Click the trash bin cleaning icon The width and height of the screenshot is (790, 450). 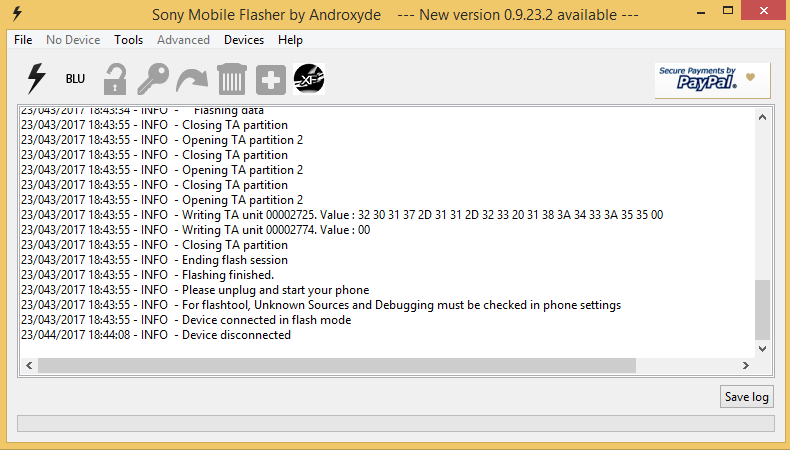[x=232, y=79]
